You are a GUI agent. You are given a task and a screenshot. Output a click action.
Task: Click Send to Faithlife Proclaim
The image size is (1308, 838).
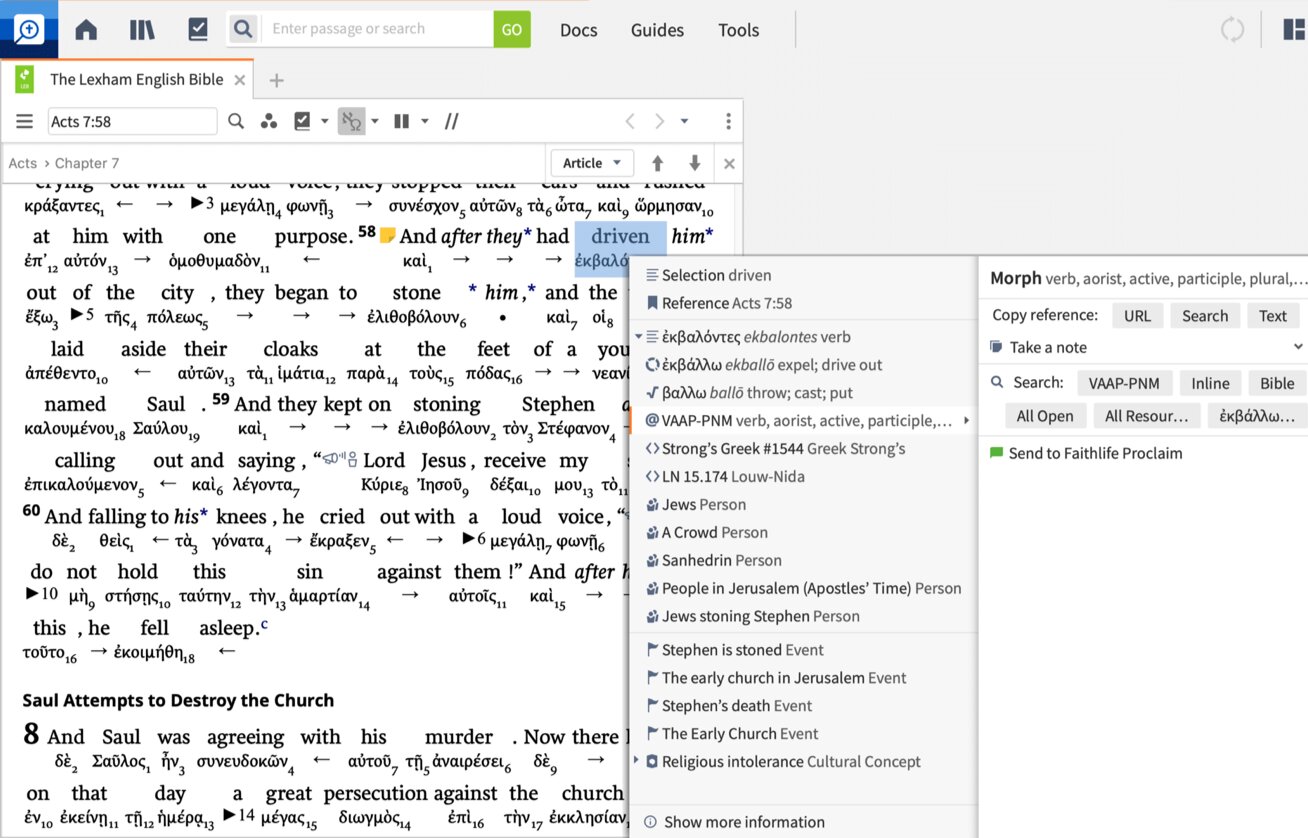point(1085,453)
